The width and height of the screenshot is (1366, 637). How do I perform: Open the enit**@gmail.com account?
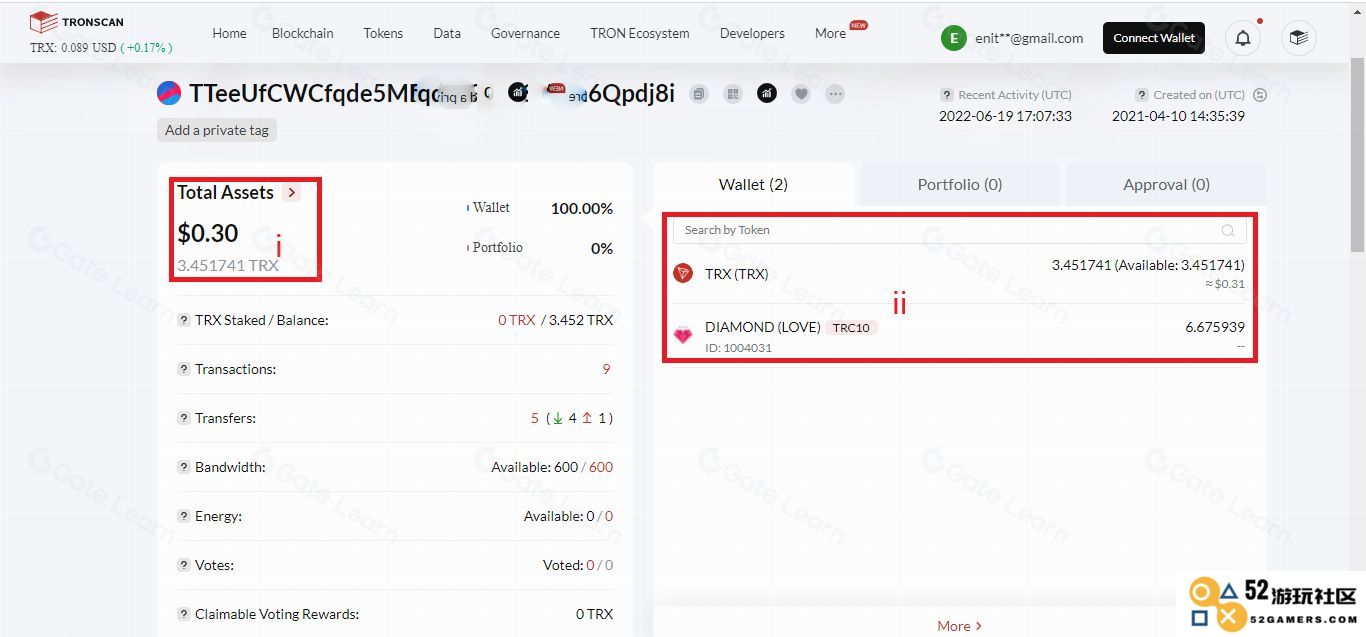tap(1029, 38)
